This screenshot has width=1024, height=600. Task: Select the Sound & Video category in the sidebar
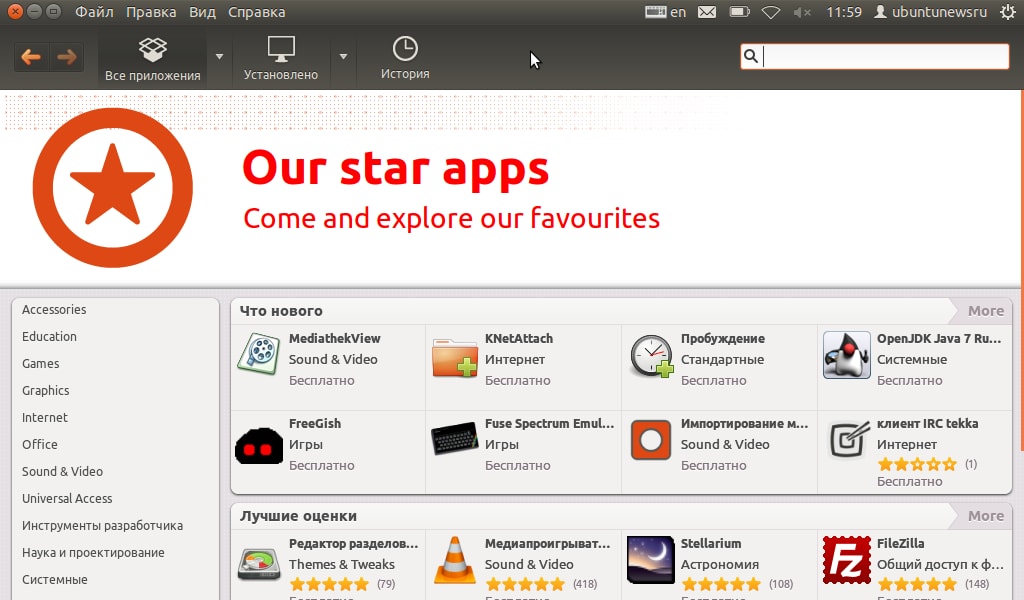click(x=63, y=471)
